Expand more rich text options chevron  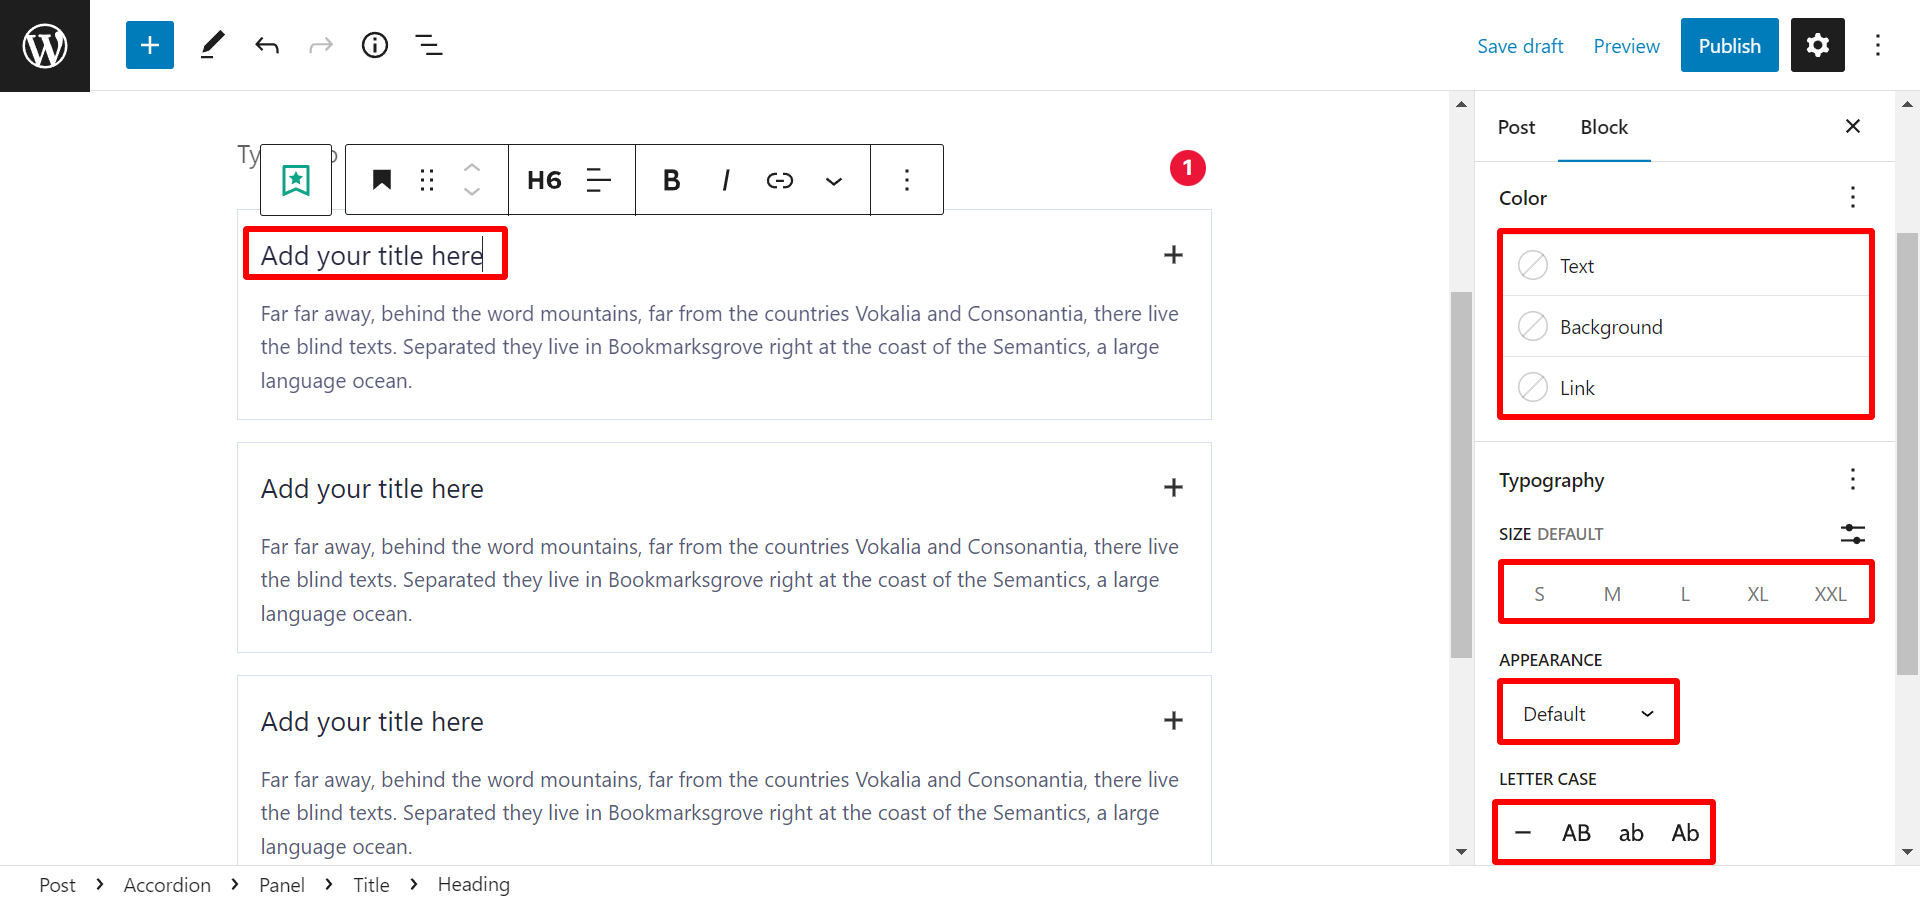(x=833, y=181)
